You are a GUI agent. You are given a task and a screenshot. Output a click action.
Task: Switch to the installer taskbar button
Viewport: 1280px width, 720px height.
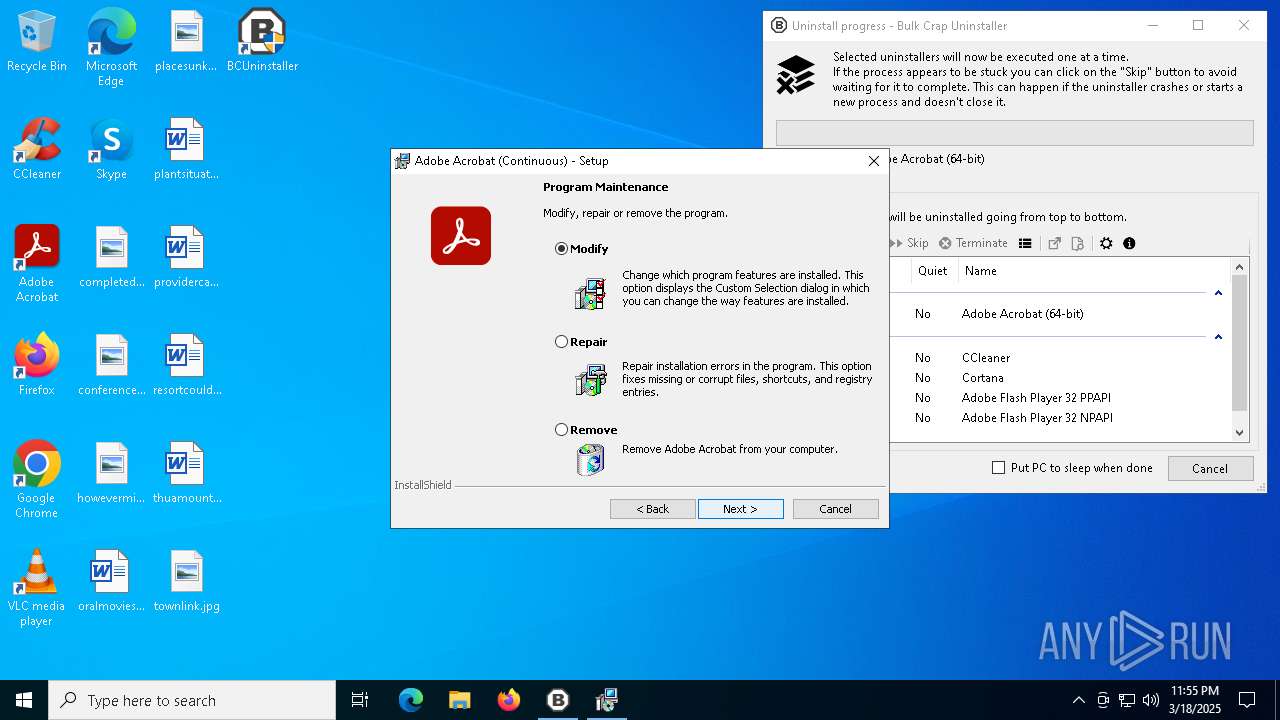[x=606, y=700]
